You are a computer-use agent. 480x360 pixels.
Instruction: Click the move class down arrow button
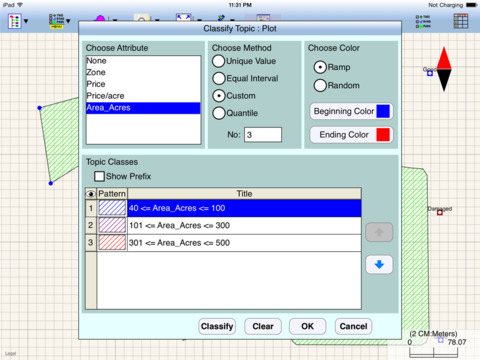[379, 265]
